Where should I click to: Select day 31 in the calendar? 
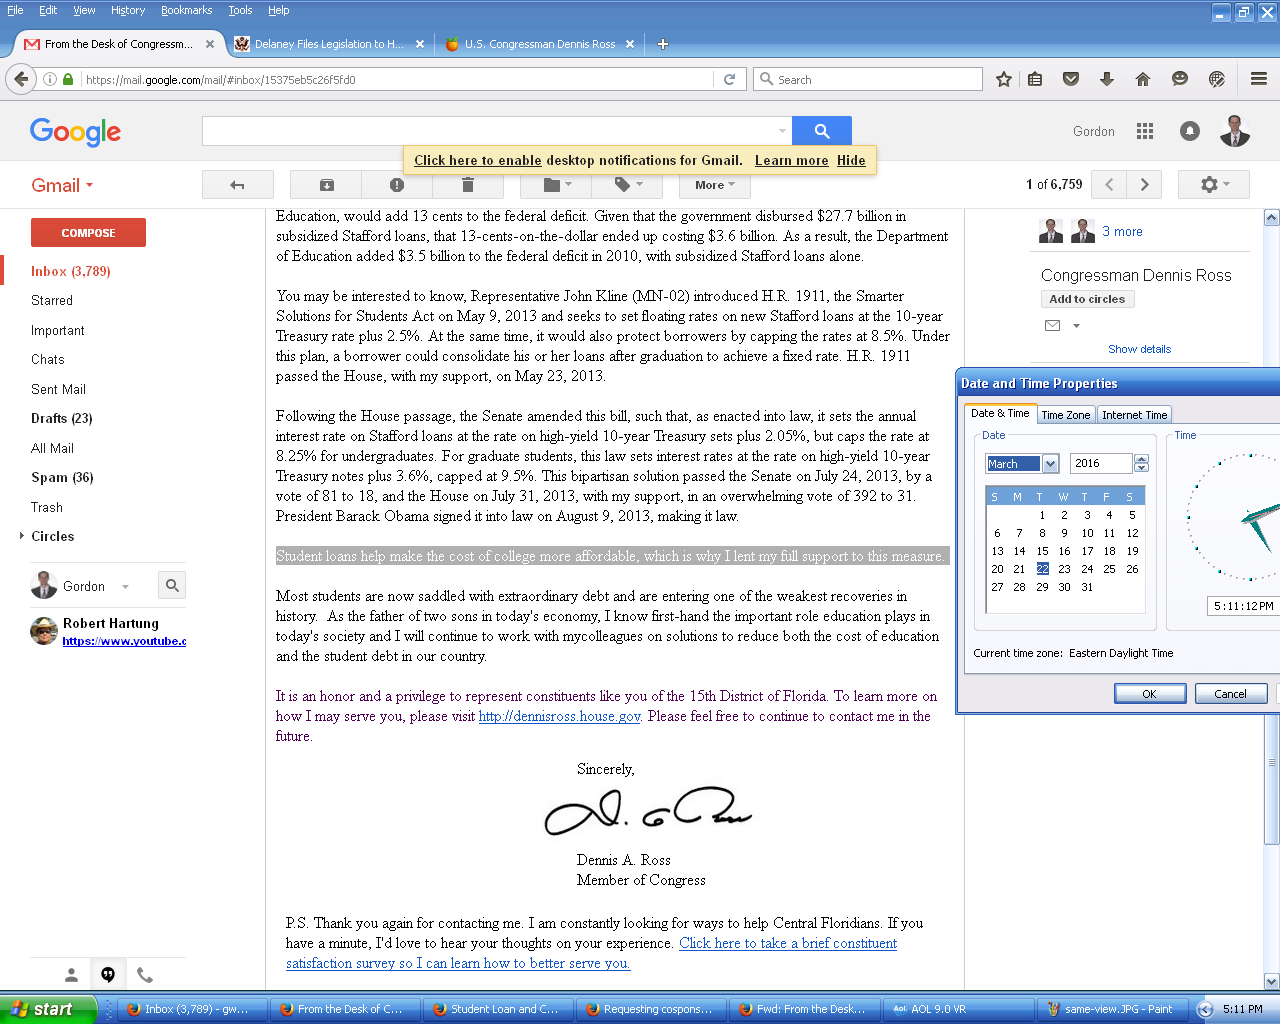[x=1087, y=587]
